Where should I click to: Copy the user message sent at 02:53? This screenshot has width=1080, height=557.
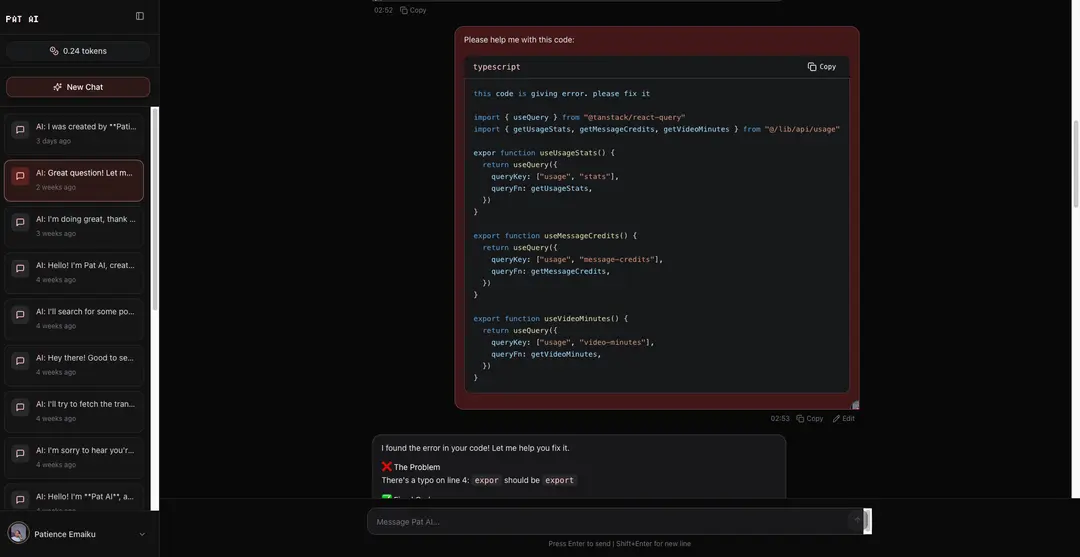(x=810, y=419)
